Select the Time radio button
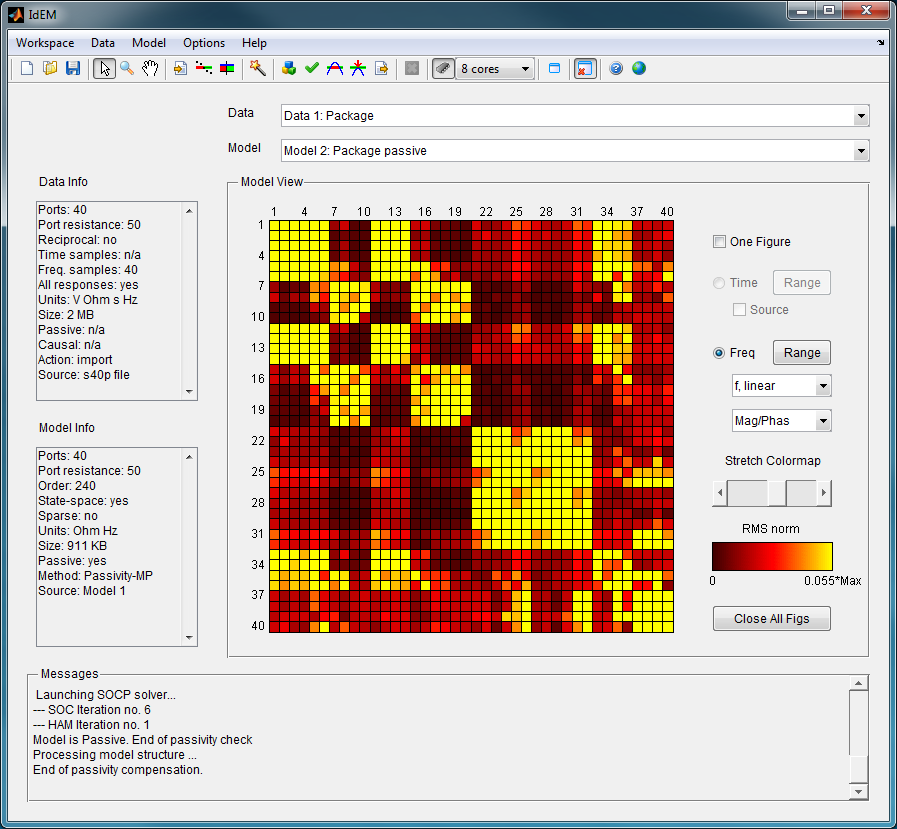 coord(719,283)
